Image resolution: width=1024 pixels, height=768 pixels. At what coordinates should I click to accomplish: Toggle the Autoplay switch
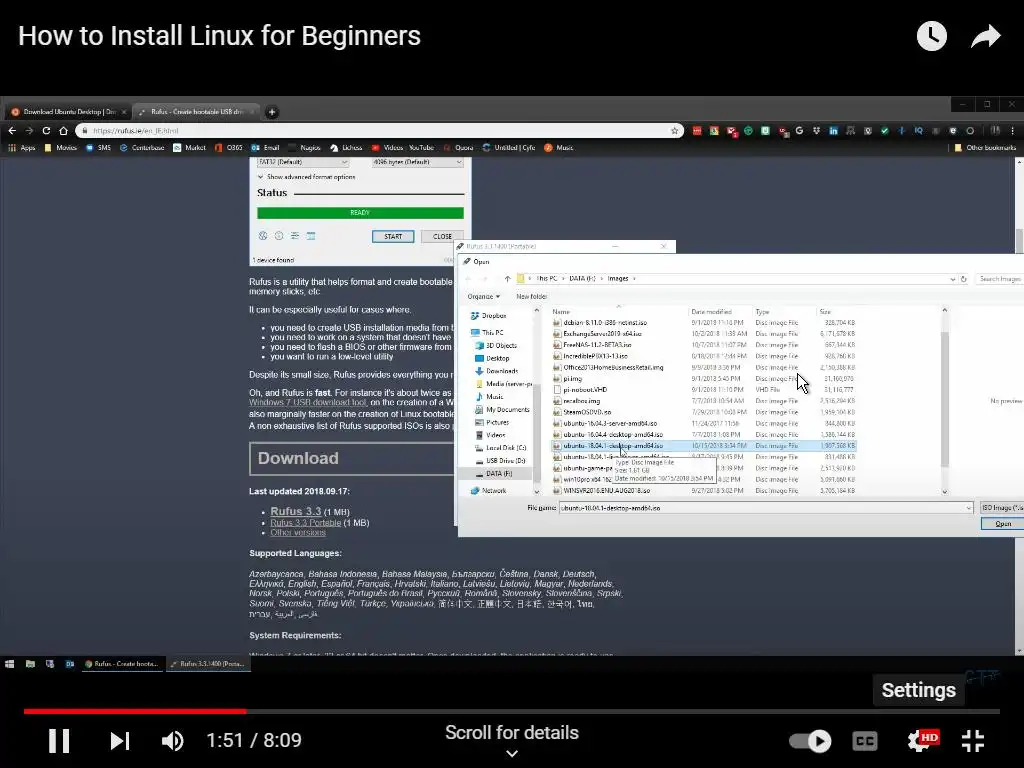[x=810, y=741]
